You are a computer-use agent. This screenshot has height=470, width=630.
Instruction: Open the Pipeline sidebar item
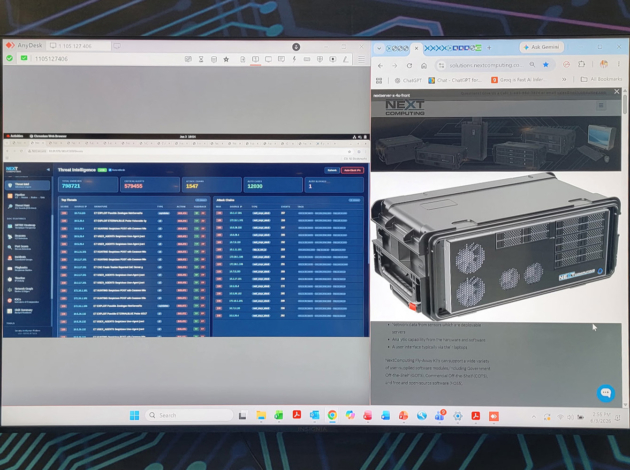coord(28,196)
